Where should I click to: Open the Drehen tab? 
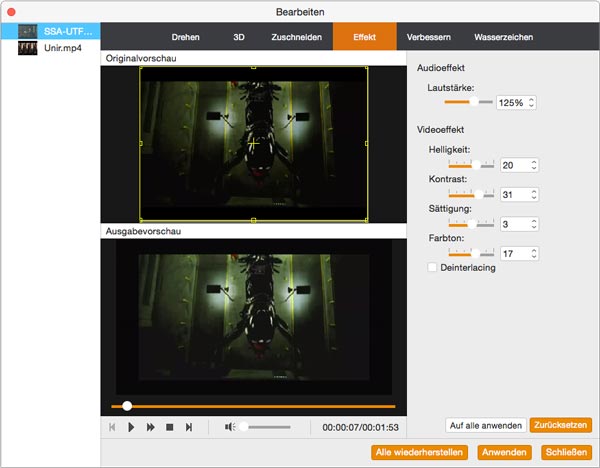[x=185, y=37]
